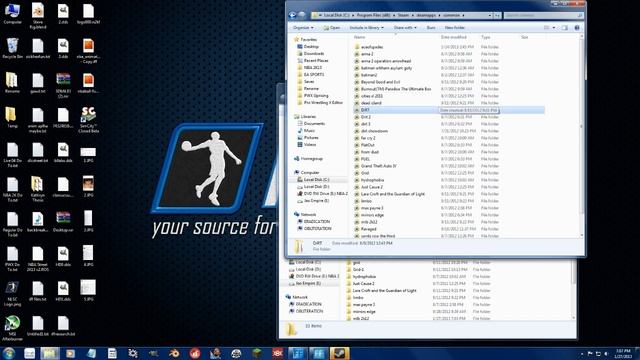Click the steamapps breadcrumb in the address bar
640x360 pixels.
tap(426, 16)
